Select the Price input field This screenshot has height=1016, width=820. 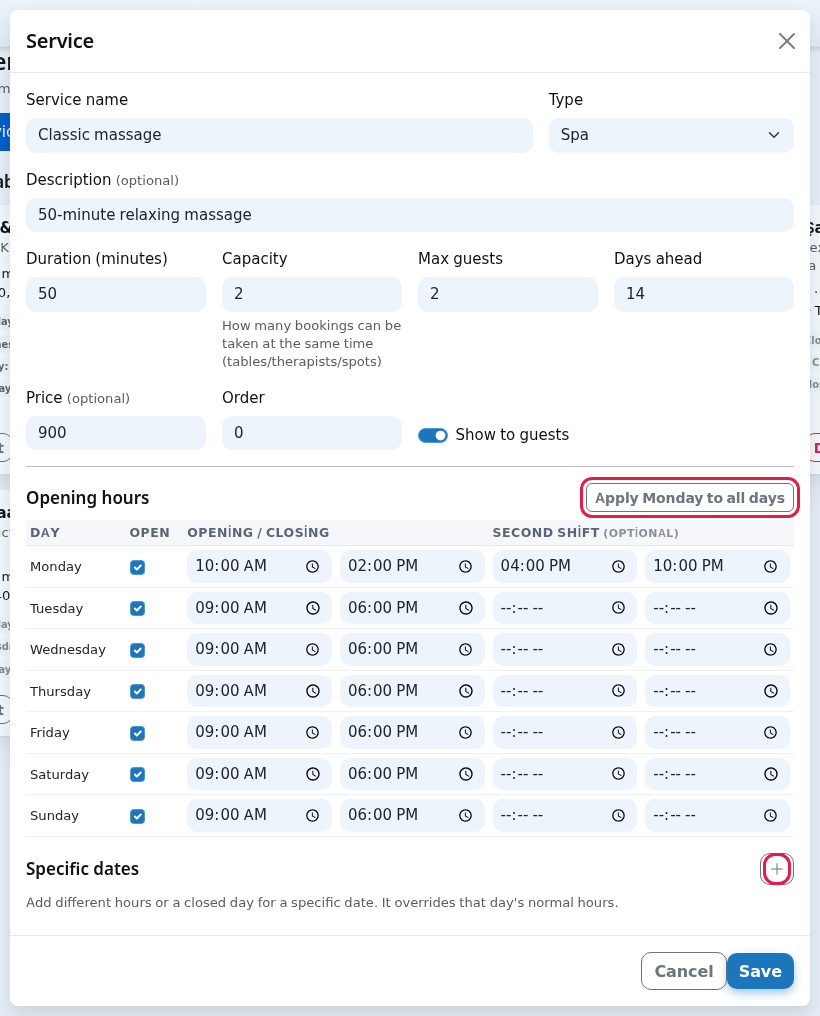[116, 433]
